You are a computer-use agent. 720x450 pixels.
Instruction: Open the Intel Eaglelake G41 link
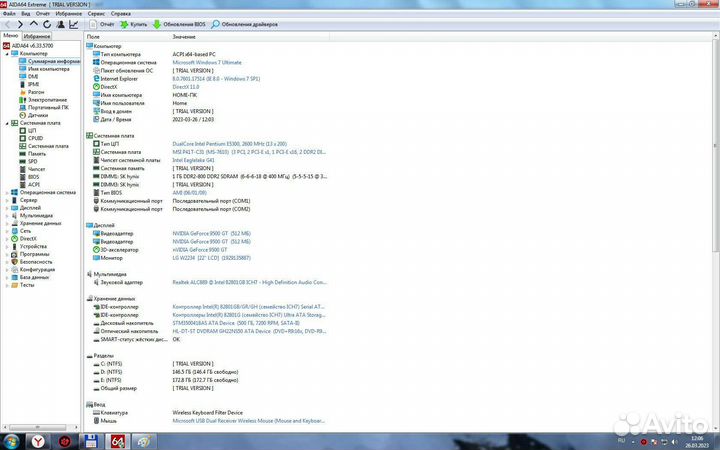193,160
